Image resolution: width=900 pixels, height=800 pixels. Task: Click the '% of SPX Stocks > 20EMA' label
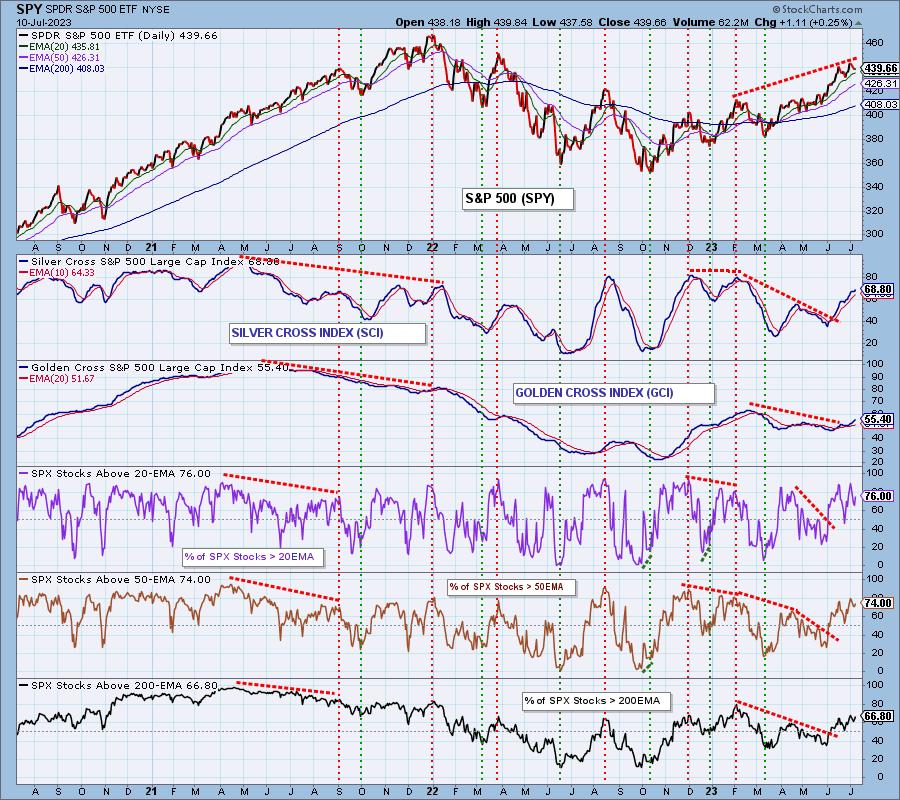click(253, 557)
